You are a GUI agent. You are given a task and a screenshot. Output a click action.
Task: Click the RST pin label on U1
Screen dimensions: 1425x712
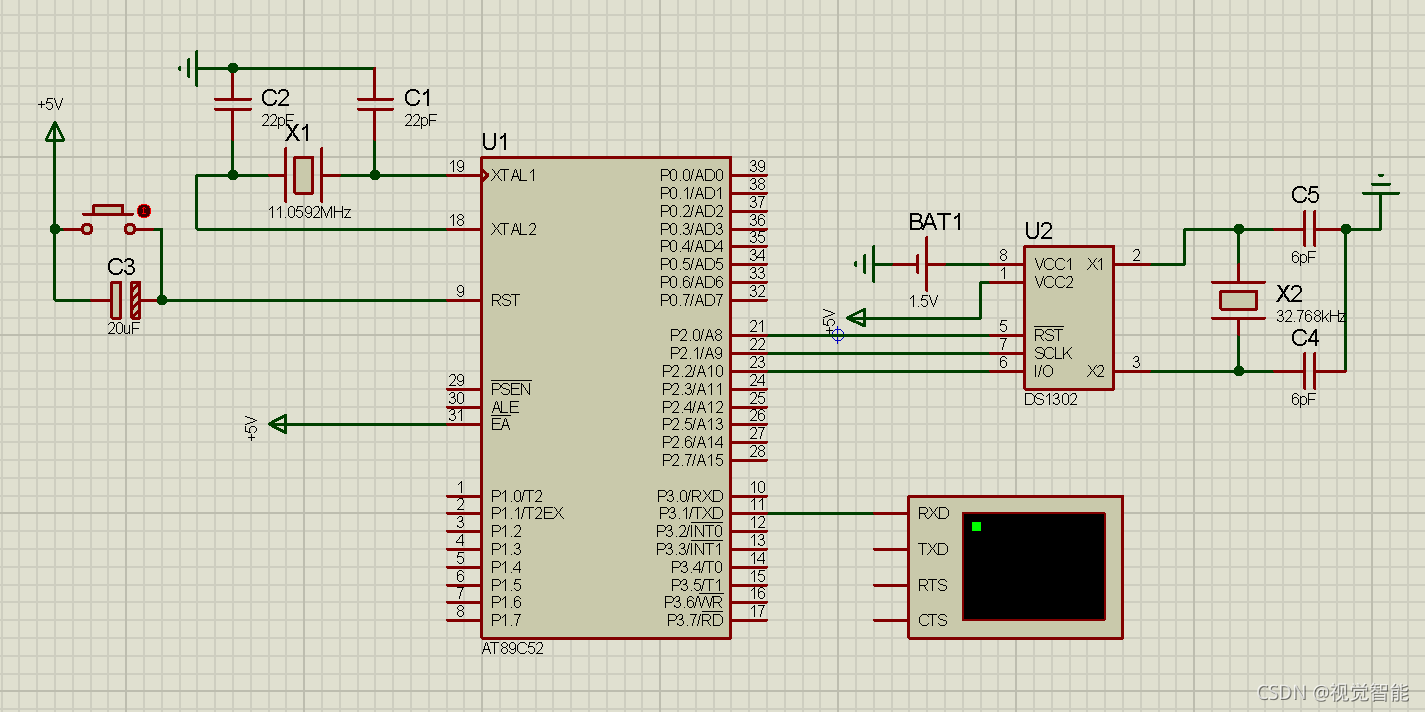point(505,300)
